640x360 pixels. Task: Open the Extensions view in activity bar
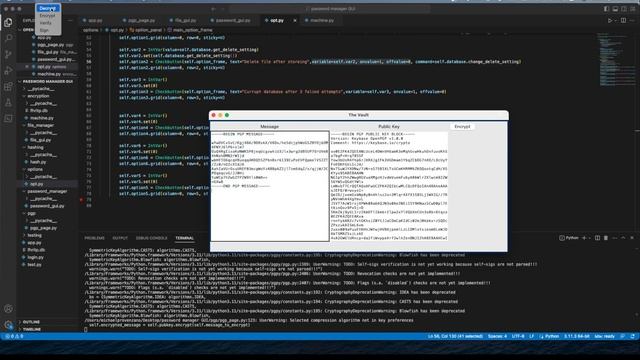pos(8,87)
